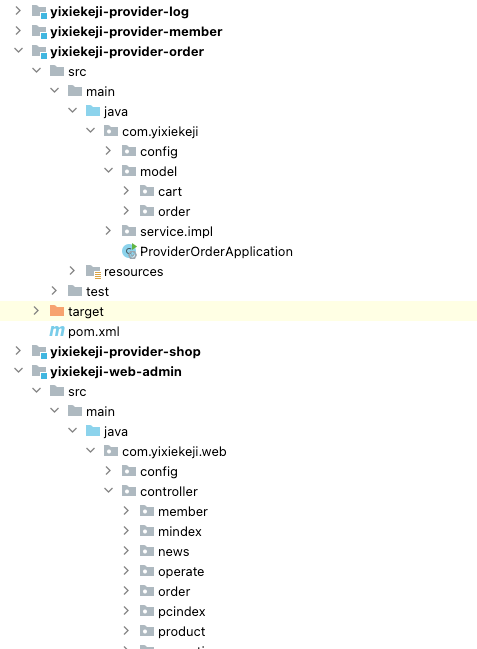The height and width of the screenshot is (649, 477).
Task: Click the Maven pom.xml file icon
Action: coord(57,331)
